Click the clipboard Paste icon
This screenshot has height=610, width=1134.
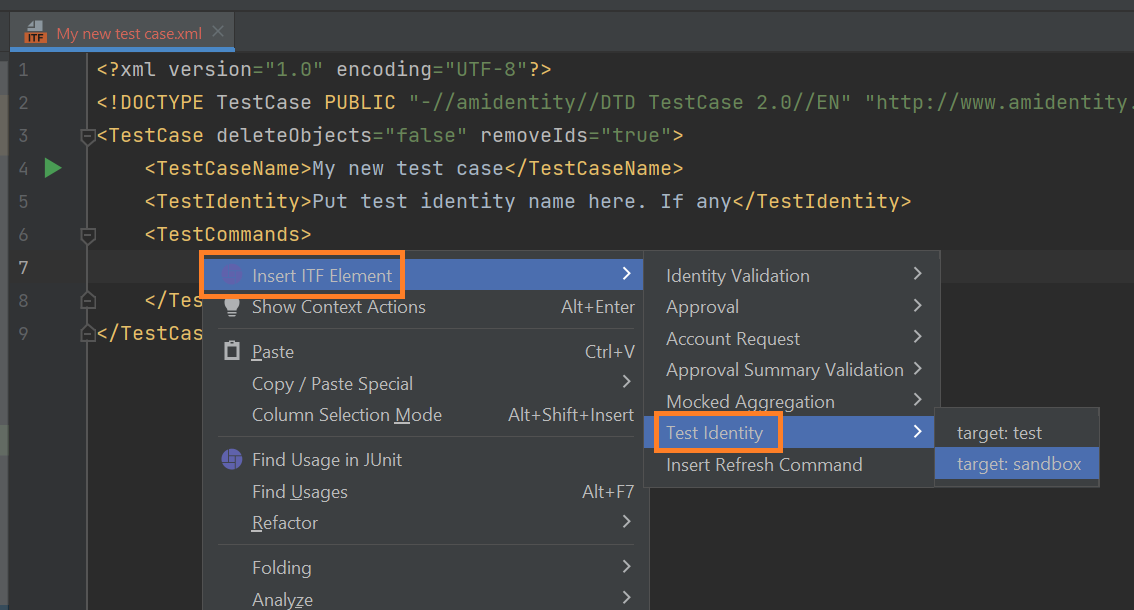click(231, 351)
